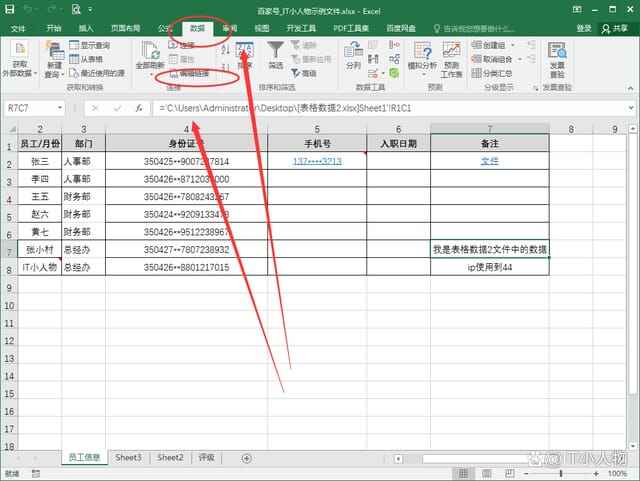Select the Sheet3 worksheet tab
Screen dimensions: 640x481
pos(128,458)
